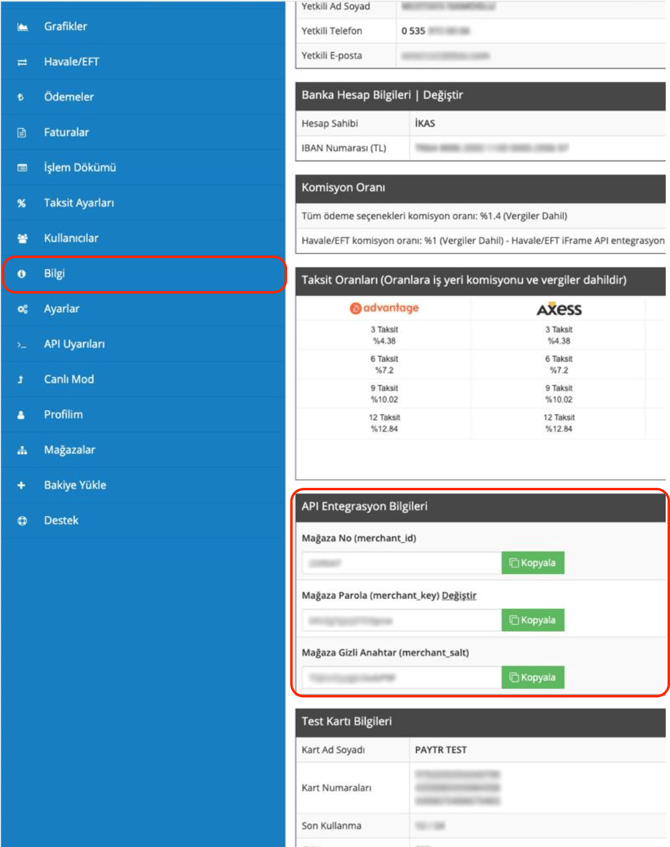
Task: Click the Mağaza No input field
Action: click(x=400, y=563)
